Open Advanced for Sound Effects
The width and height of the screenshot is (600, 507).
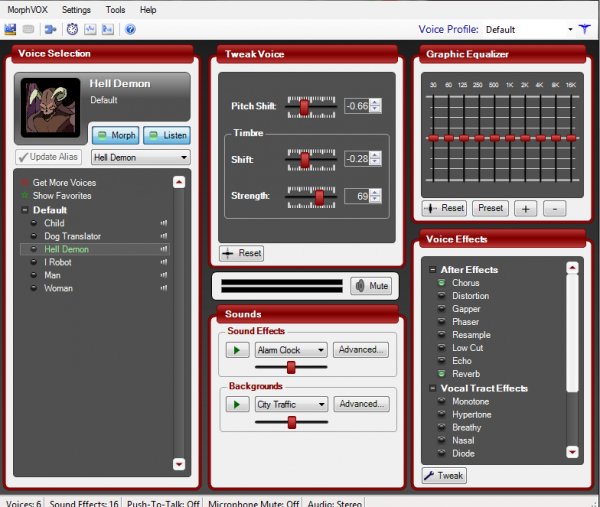361,350
